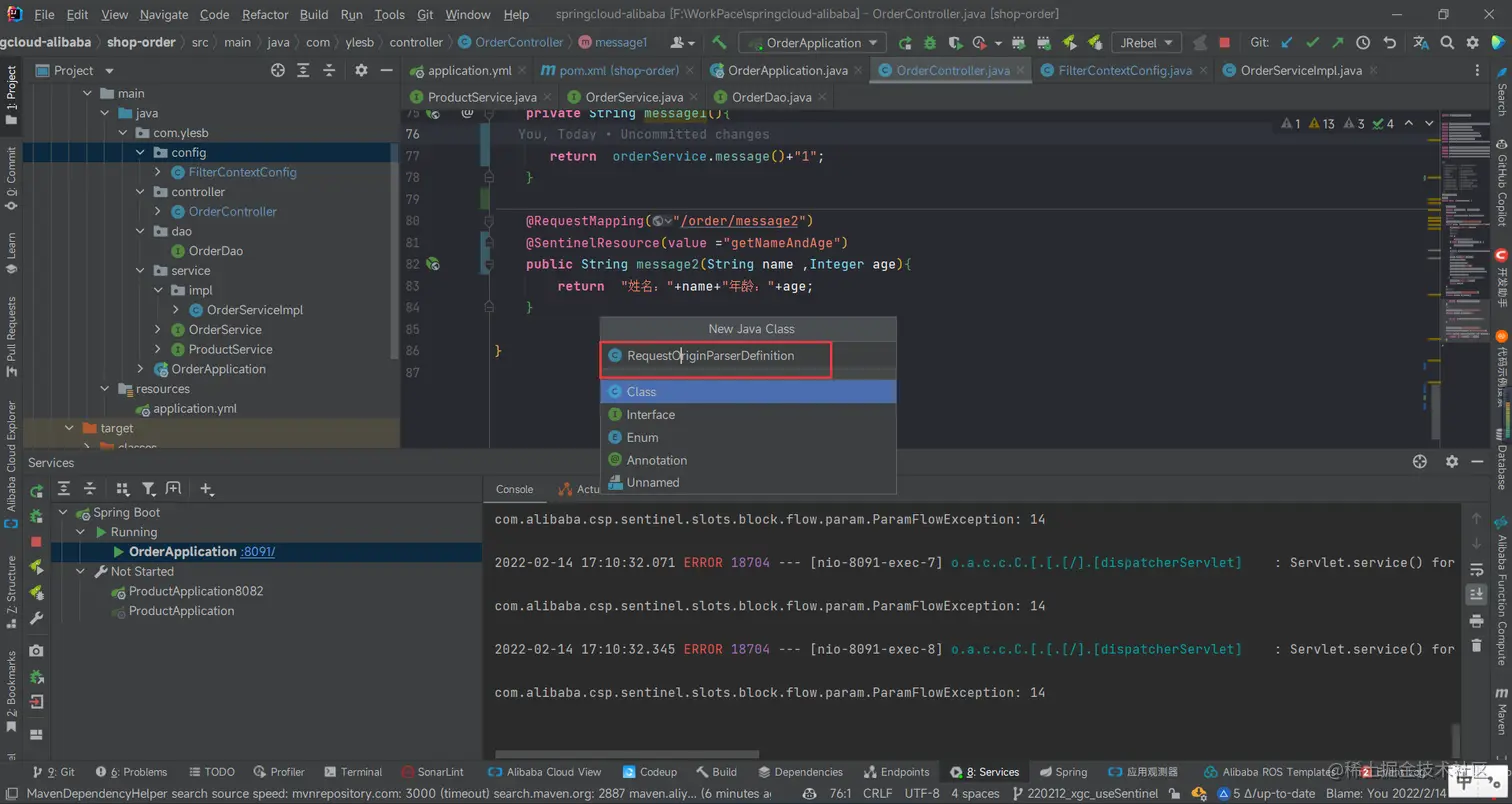Screen dimensions: 1512x804
Task: Toggle soft-wrap icon beside console
Action: (x=1476, y=570)
